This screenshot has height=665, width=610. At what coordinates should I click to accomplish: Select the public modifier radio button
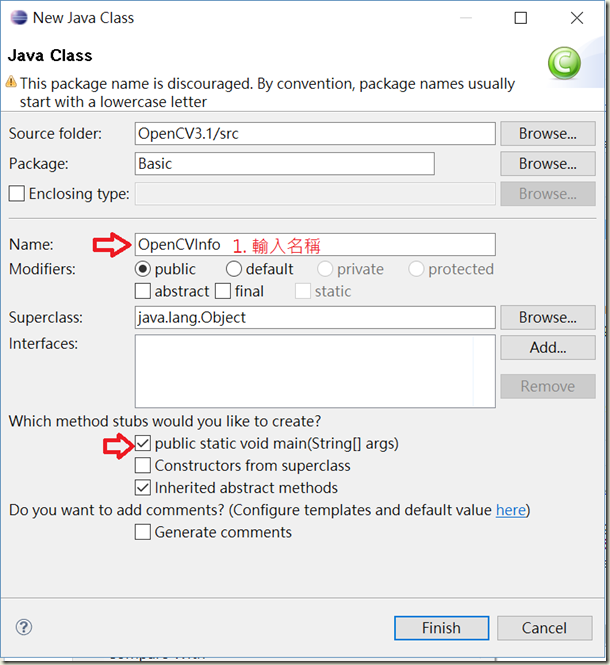(x=143, y=269)
